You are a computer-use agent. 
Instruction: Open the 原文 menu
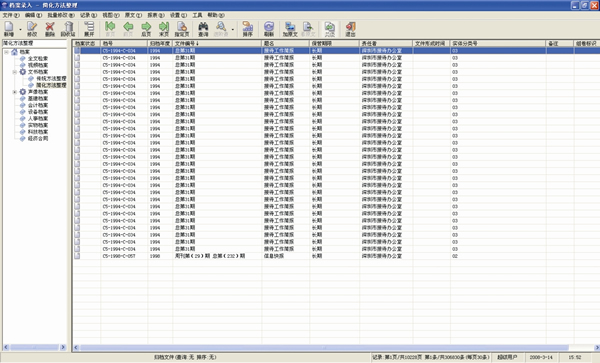(x=133, y=15)
